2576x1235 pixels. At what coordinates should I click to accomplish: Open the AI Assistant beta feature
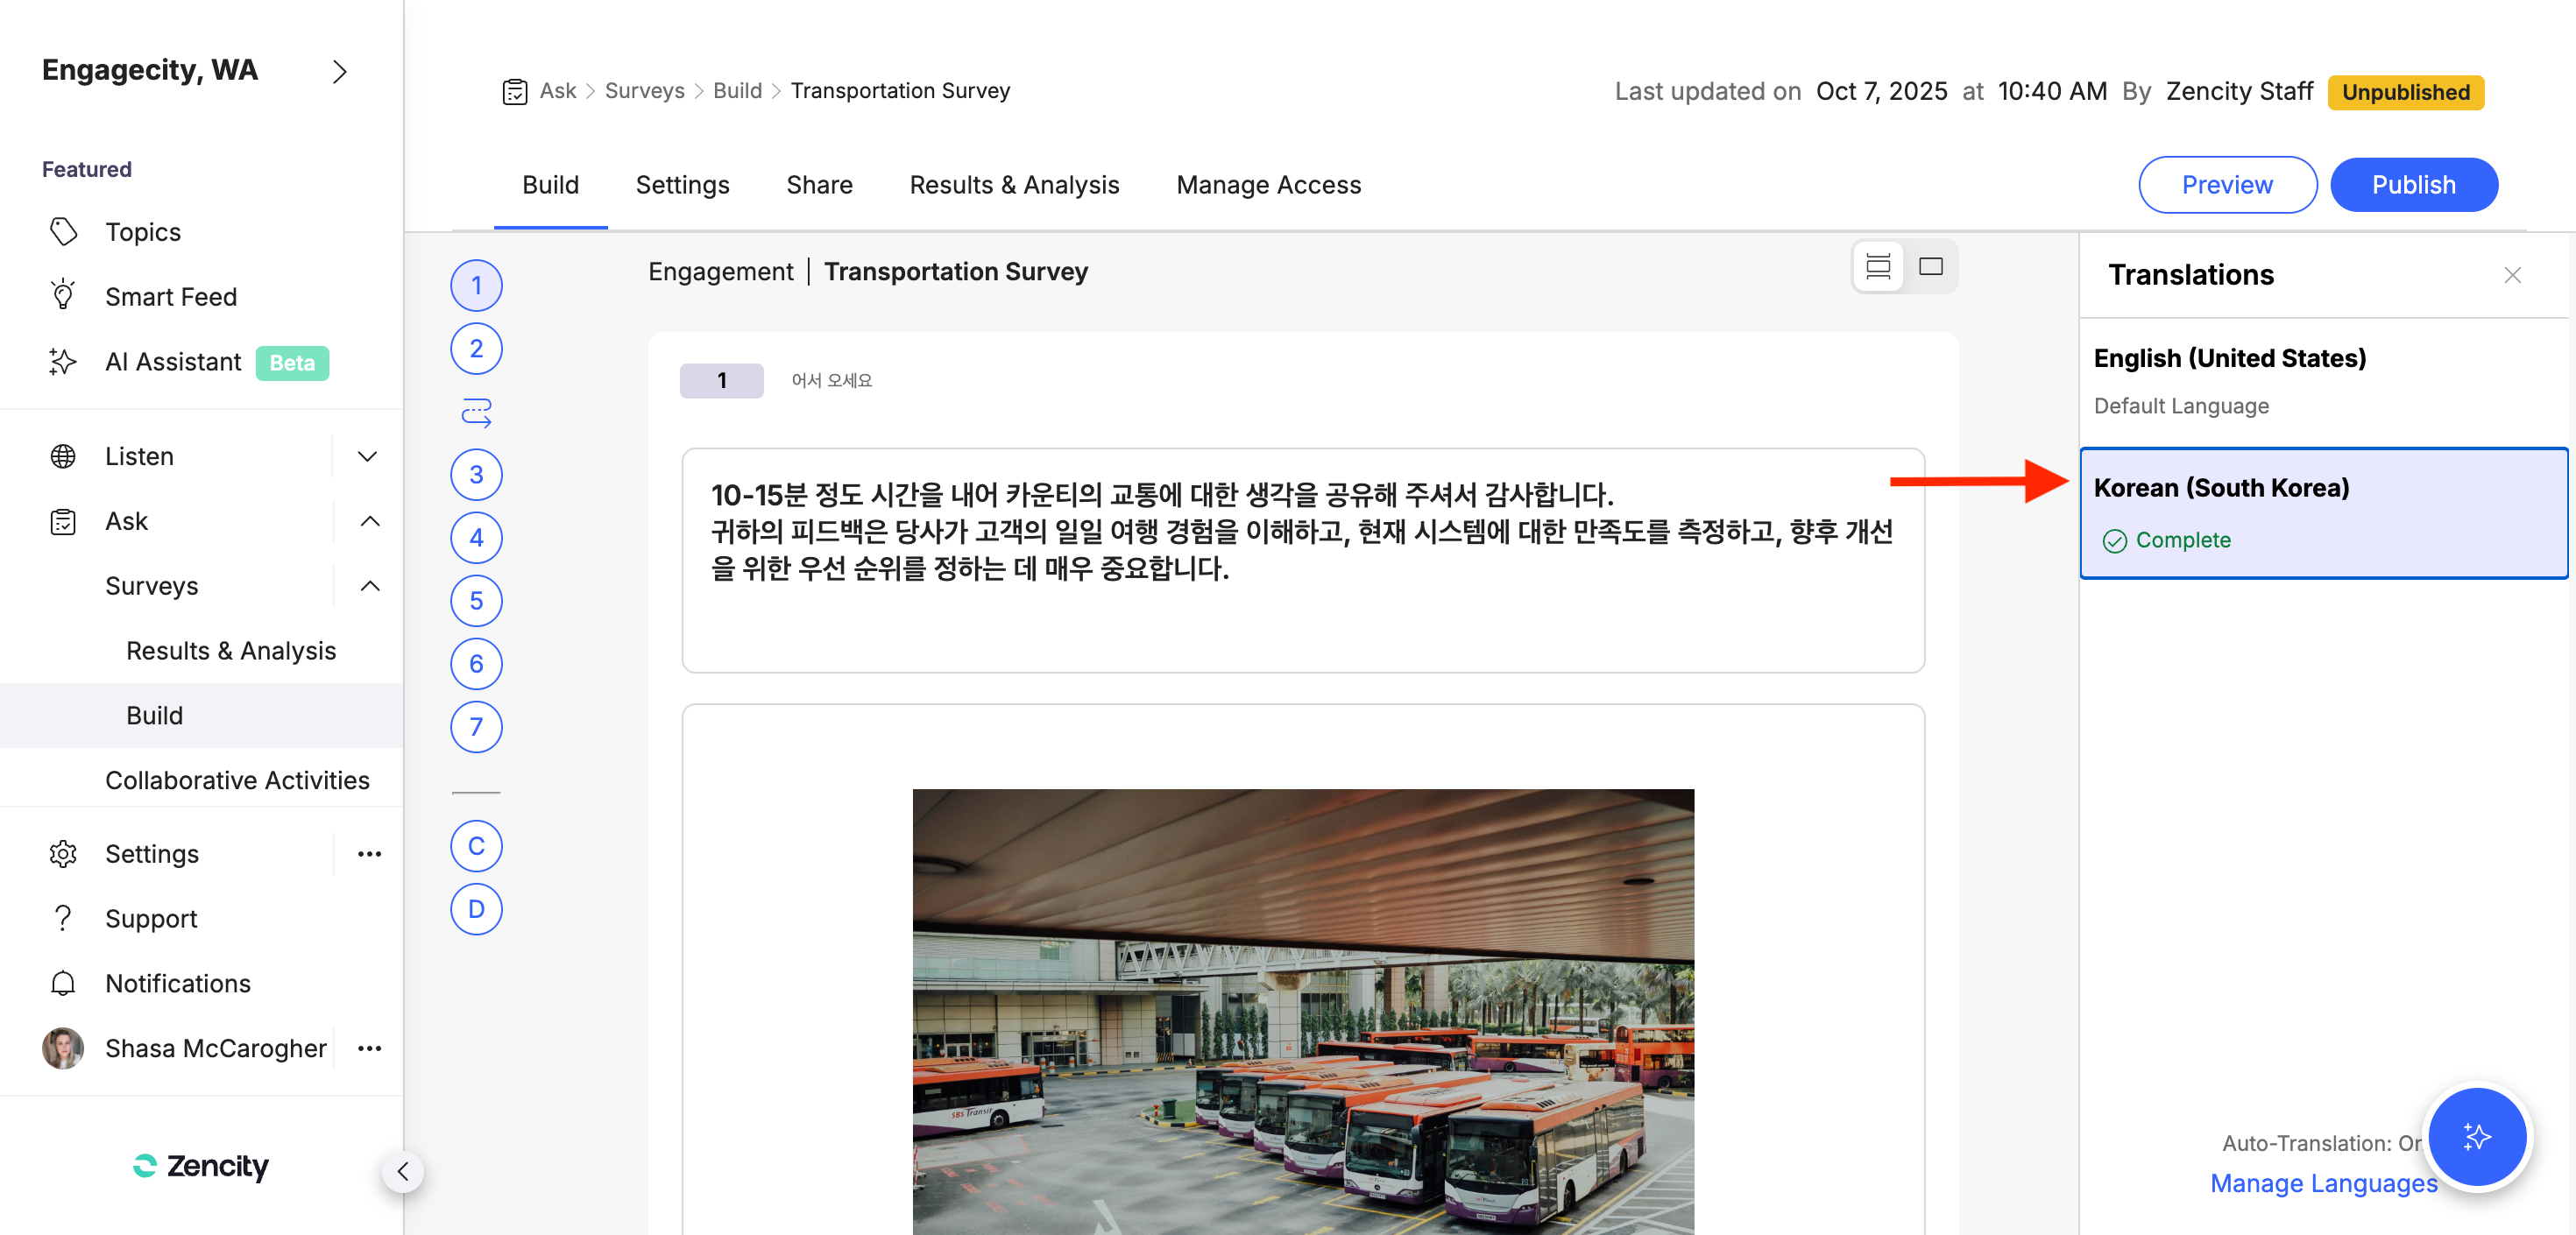coord(173,362)
